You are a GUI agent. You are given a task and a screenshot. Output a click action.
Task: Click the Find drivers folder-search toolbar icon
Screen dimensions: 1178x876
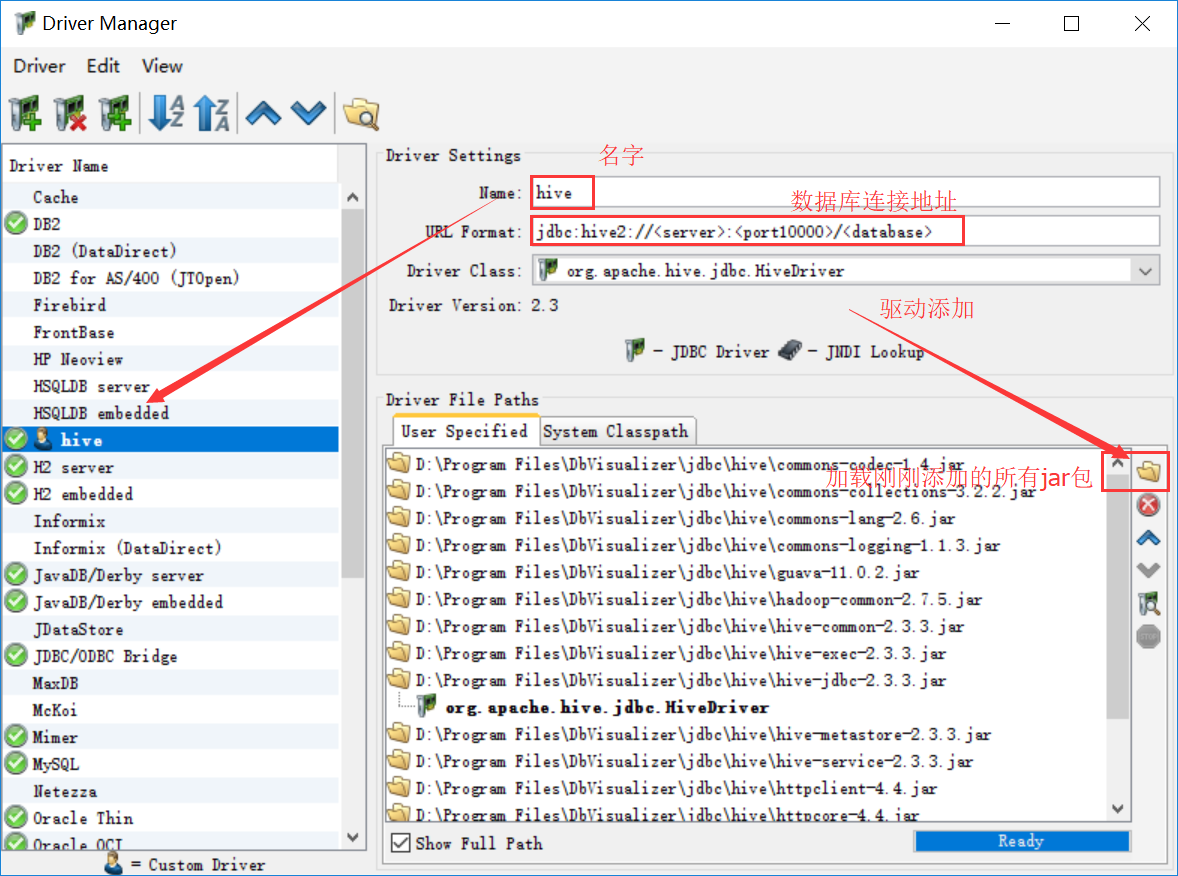pyautogui.click(x=361, y=113)
